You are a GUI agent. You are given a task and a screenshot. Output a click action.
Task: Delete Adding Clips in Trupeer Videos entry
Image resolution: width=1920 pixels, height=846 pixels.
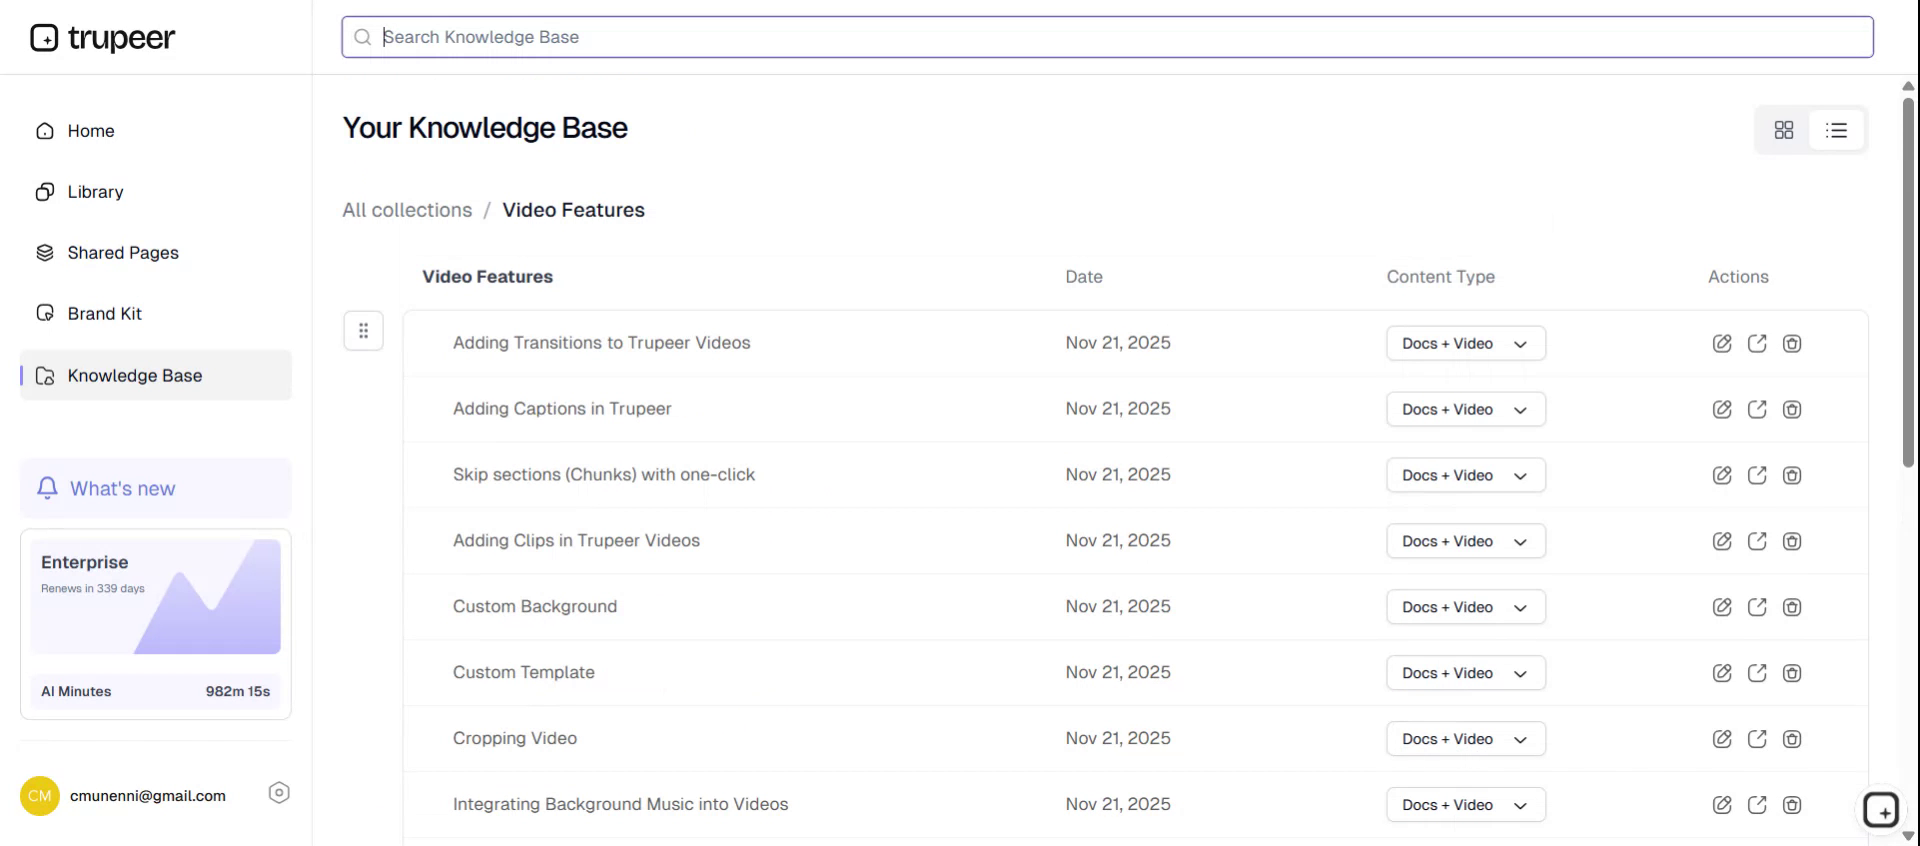1792,541
